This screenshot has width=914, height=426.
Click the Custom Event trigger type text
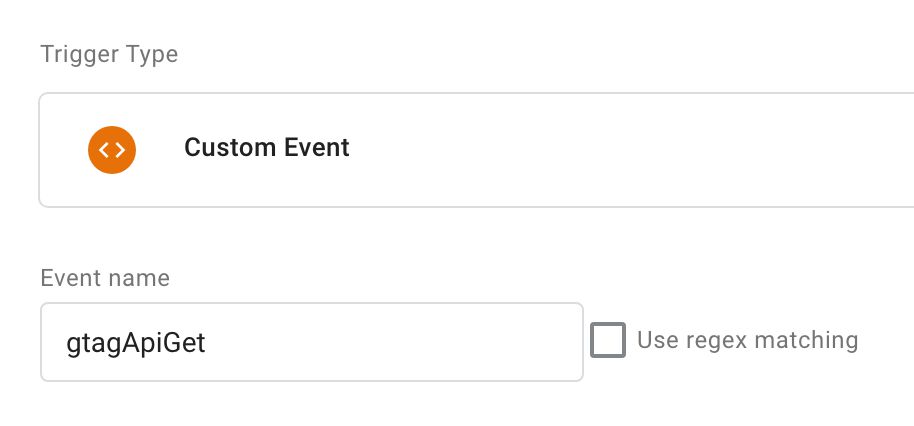point(267,147)
